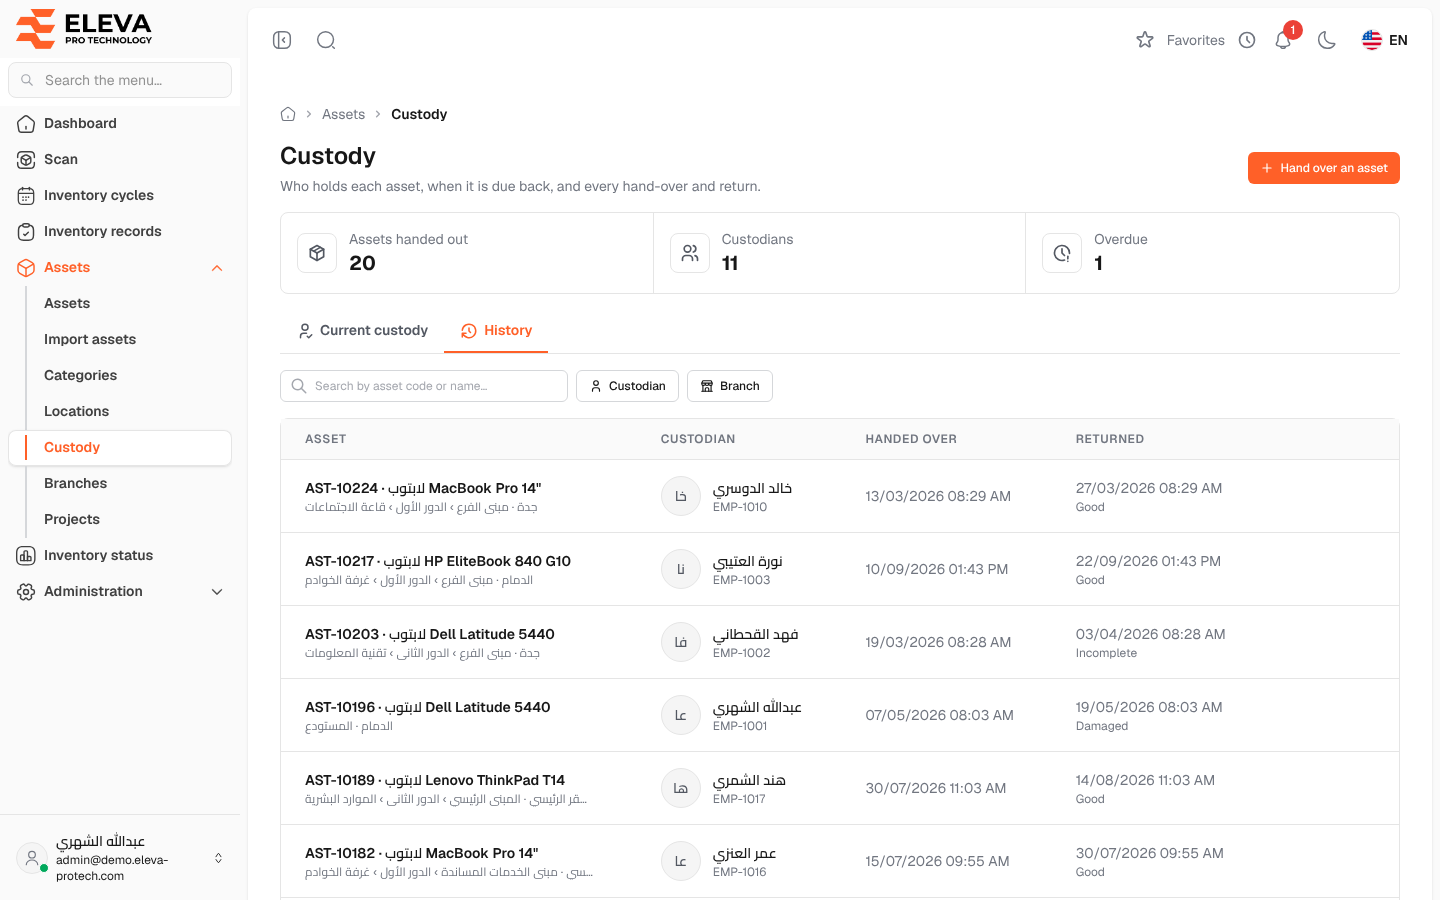The width and height of the screenshot is (1440, 900).
Task: Open the notifications bell
Action: coord(1283,40)
